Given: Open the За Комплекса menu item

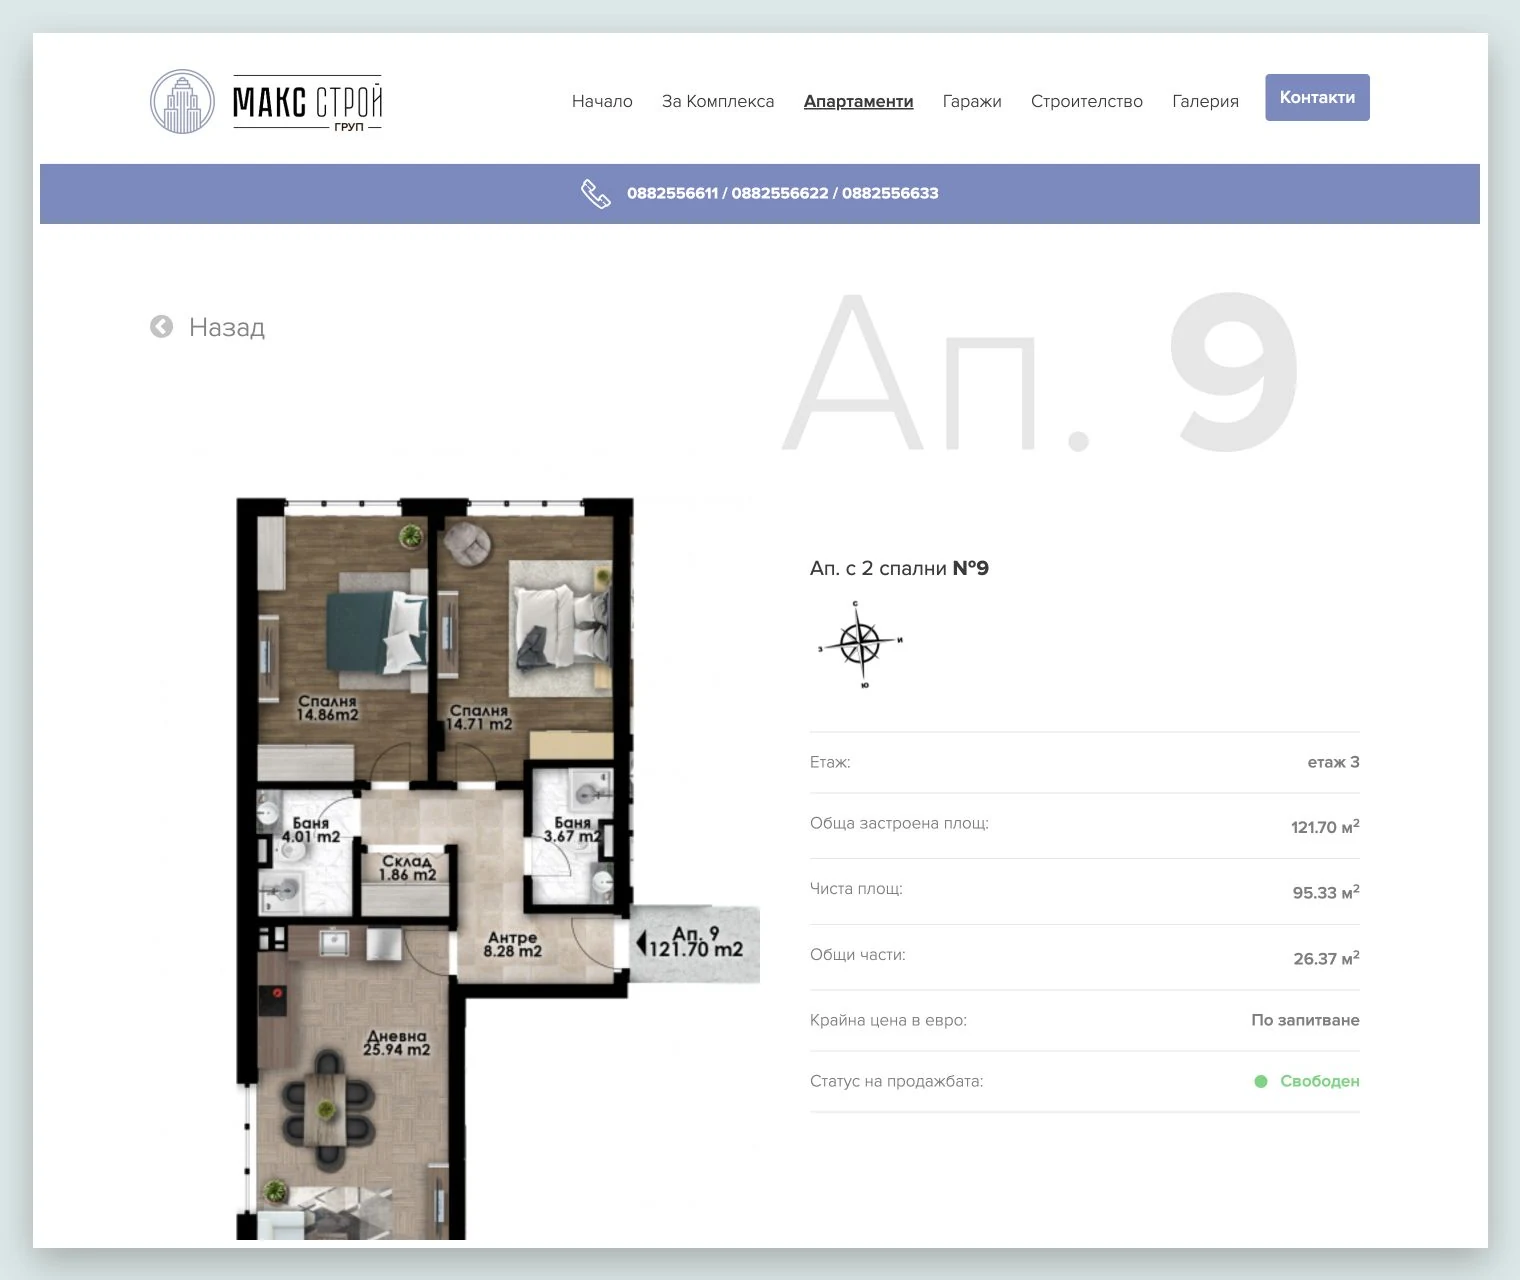Looking at the screenshot, I should click(718, 101).
